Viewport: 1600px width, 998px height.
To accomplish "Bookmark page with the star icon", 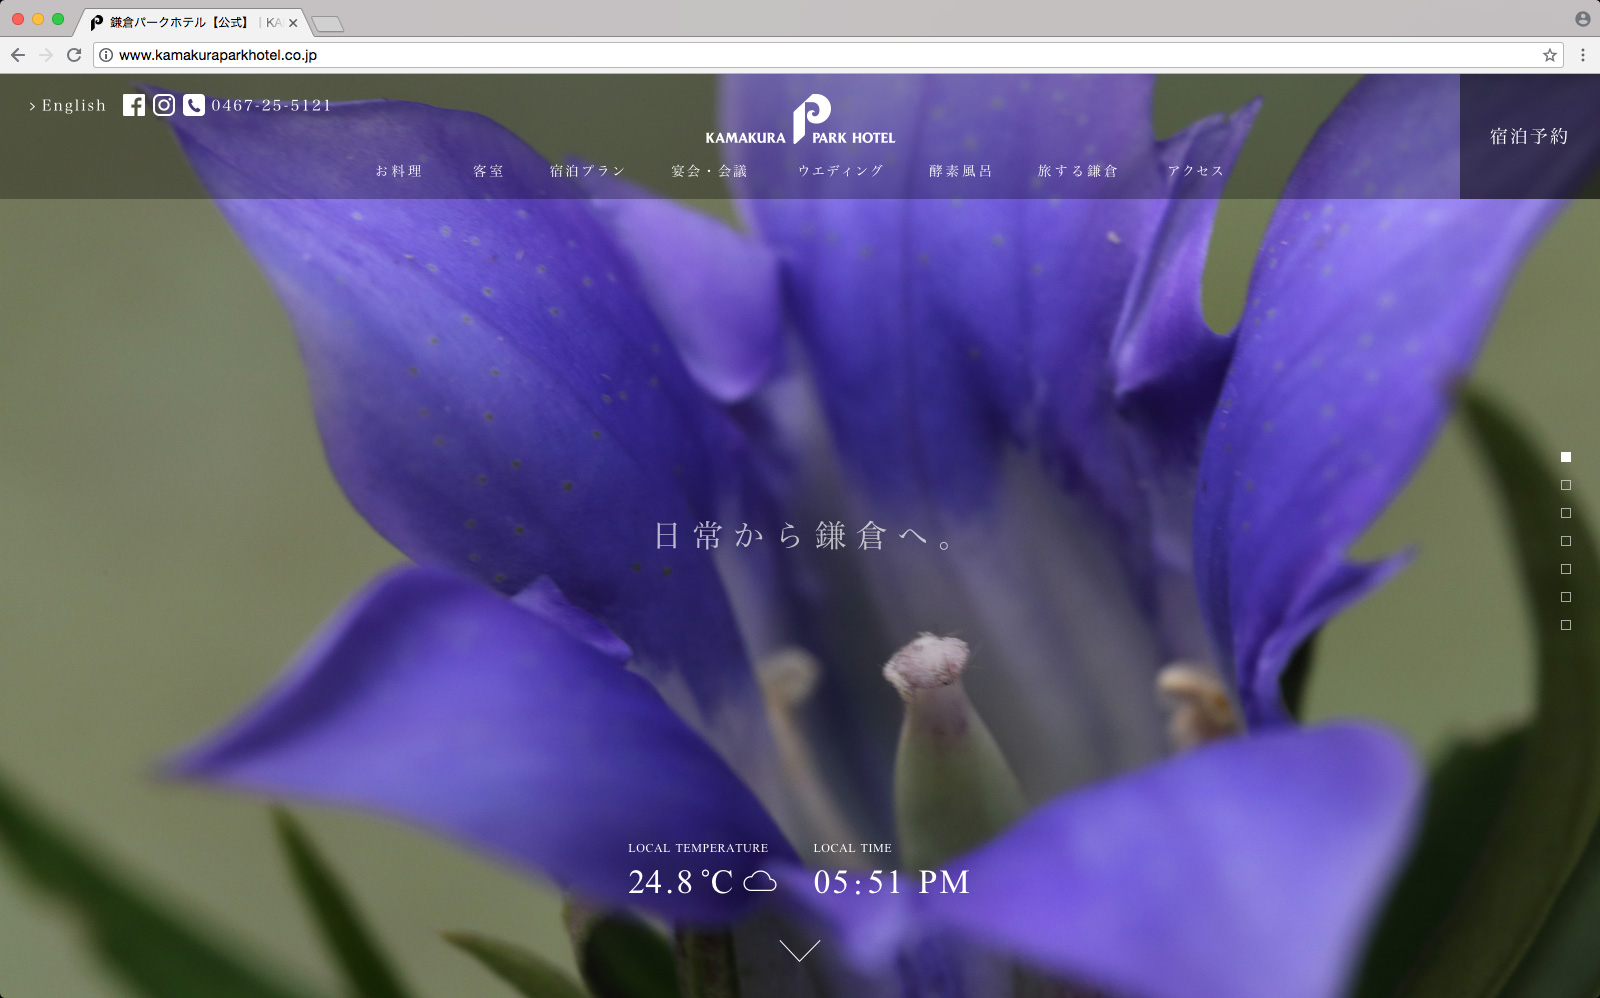I will point(1549,55).
